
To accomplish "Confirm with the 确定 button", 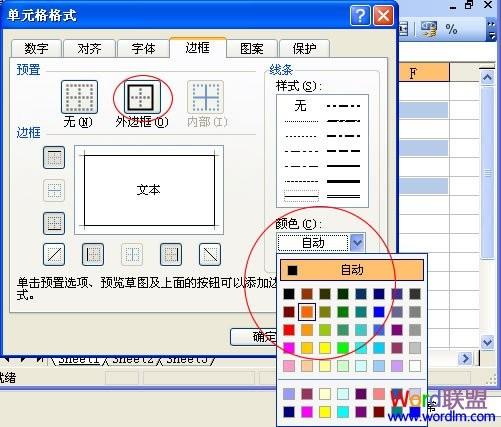I will tap(254, 337).
